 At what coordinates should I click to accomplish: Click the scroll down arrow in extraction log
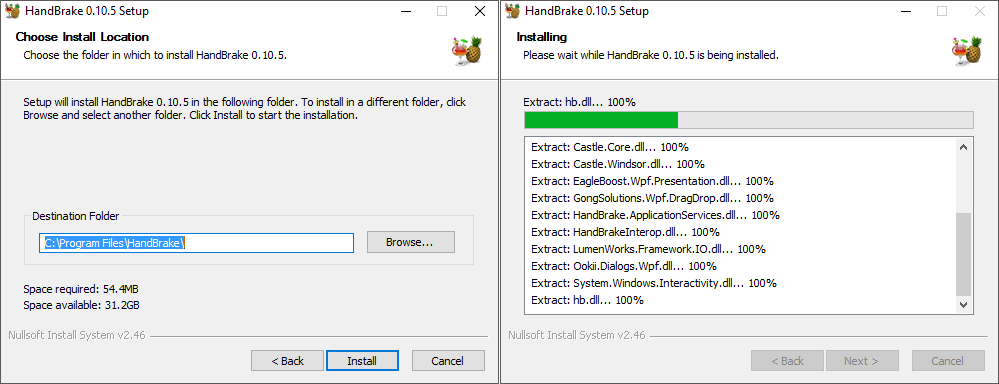point(963,305)
